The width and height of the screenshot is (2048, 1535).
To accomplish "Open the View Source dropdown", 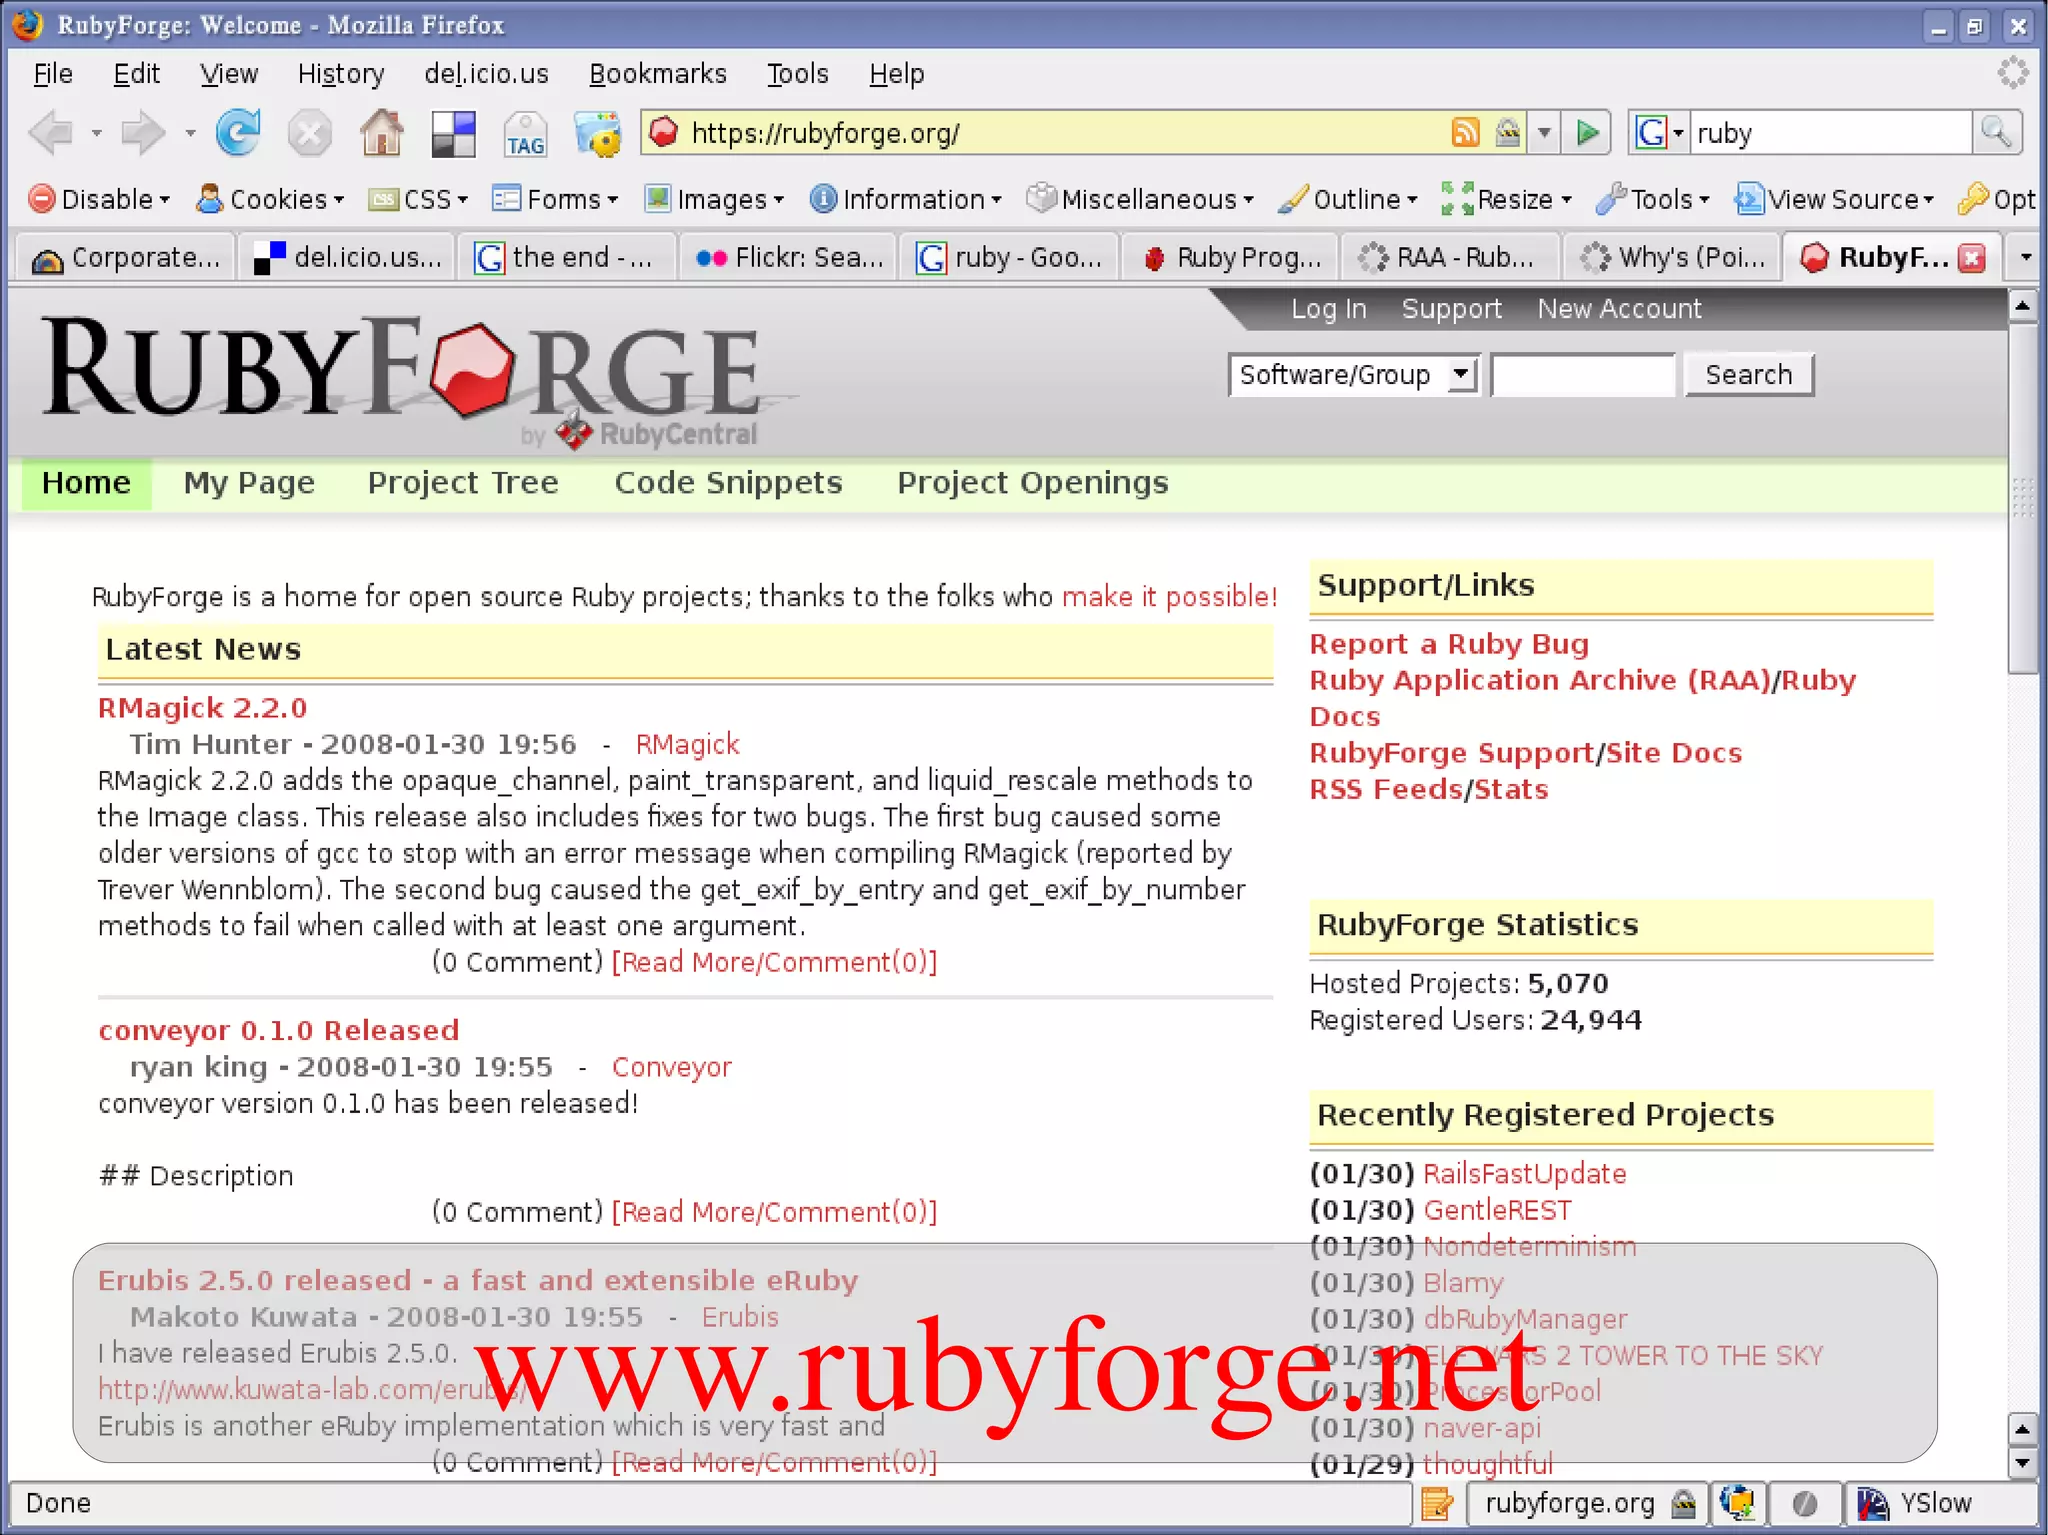I will pos(1835,199).
